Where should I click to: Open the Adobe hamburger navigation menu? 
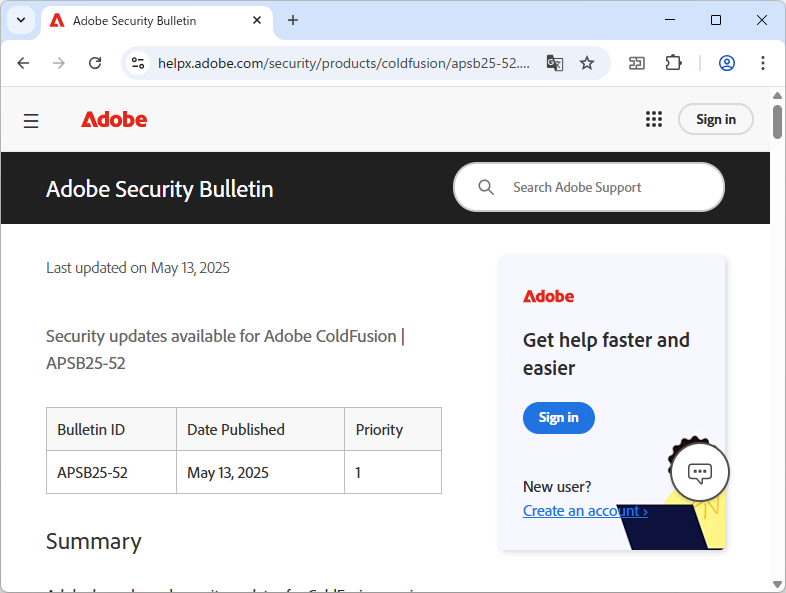31,120
